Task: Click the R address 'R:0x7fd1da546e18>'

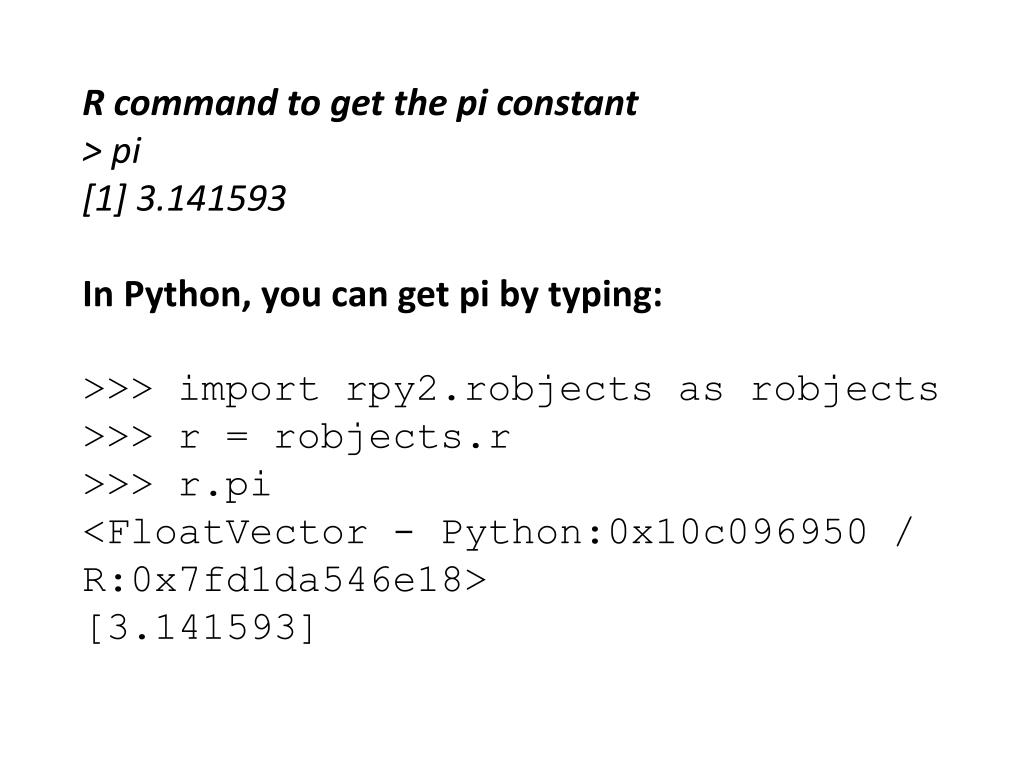Action: point(285,580)
